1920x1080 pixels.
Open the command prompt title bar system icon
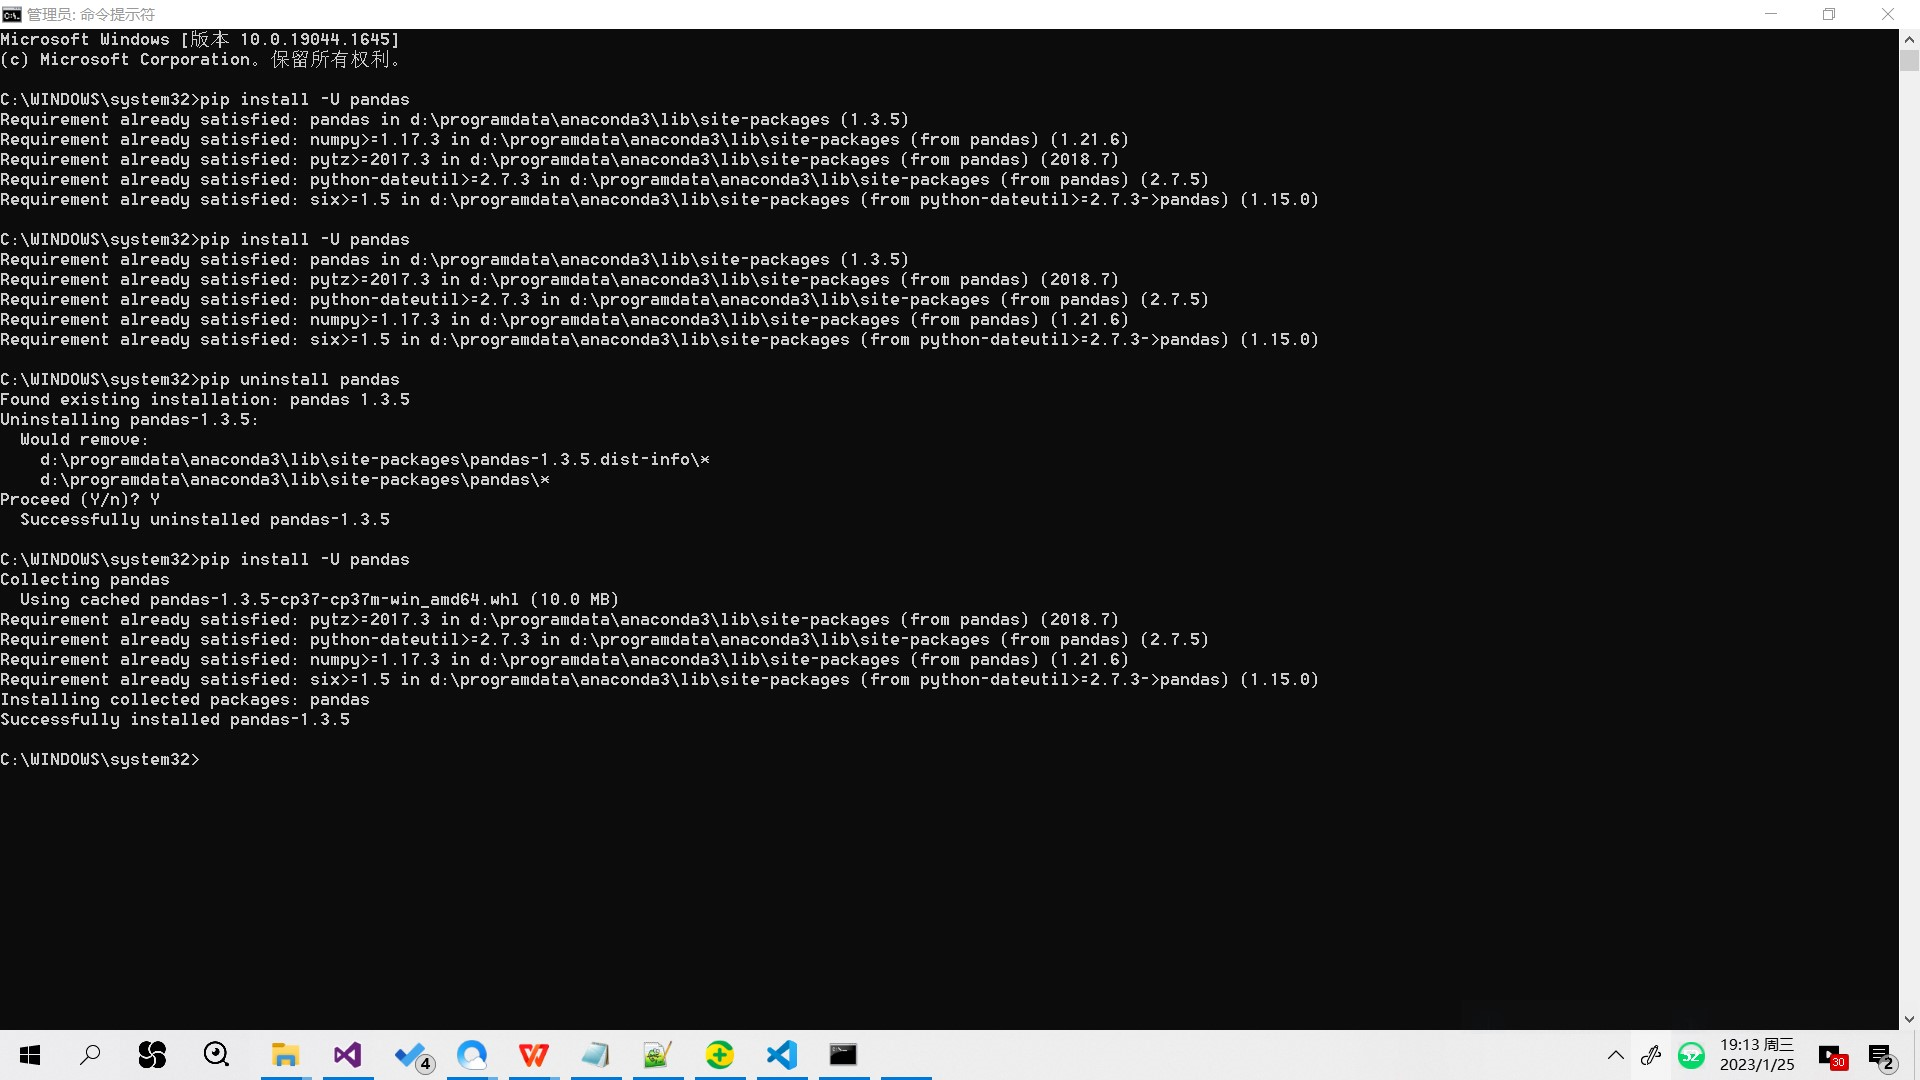(12, 14)
